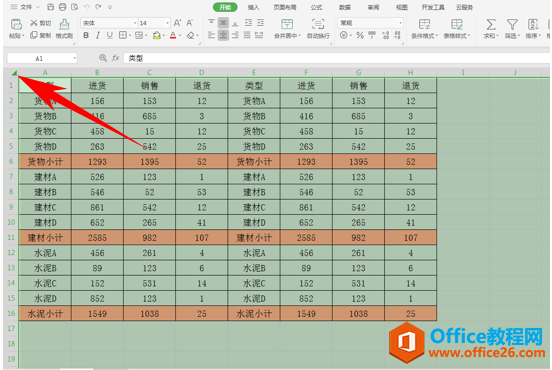
Task: Expand the fill color dropdown arrow
Action: (x=164, y=36)
